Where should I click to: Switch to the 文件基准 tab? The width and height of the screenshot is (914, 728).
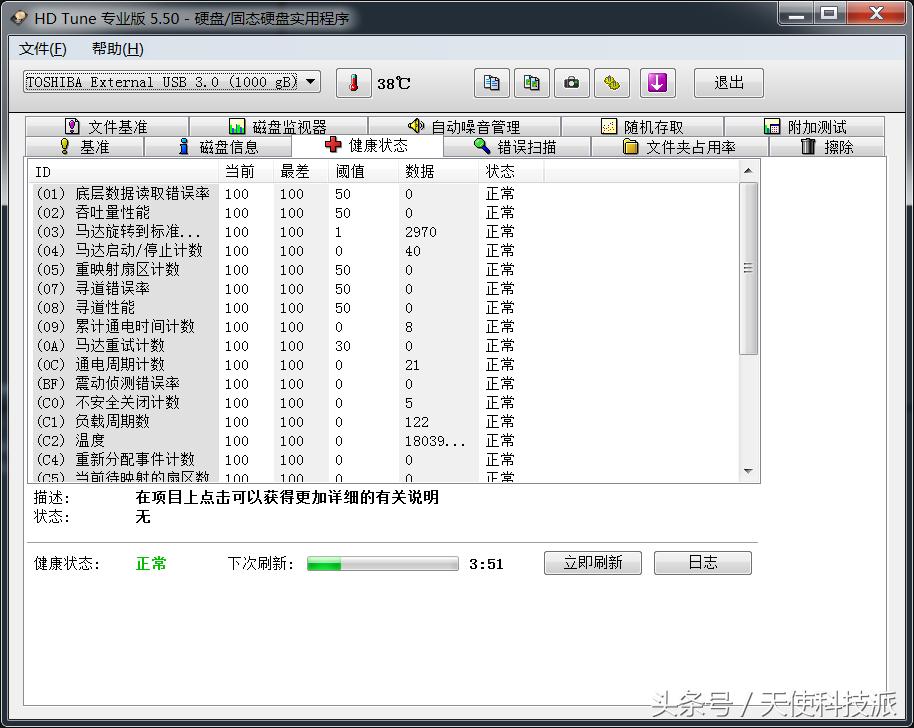[107, 126]
